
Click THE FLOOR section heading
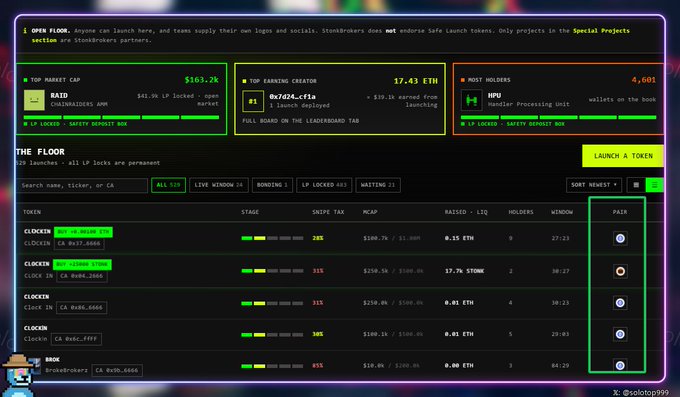[x=40, y=152]
